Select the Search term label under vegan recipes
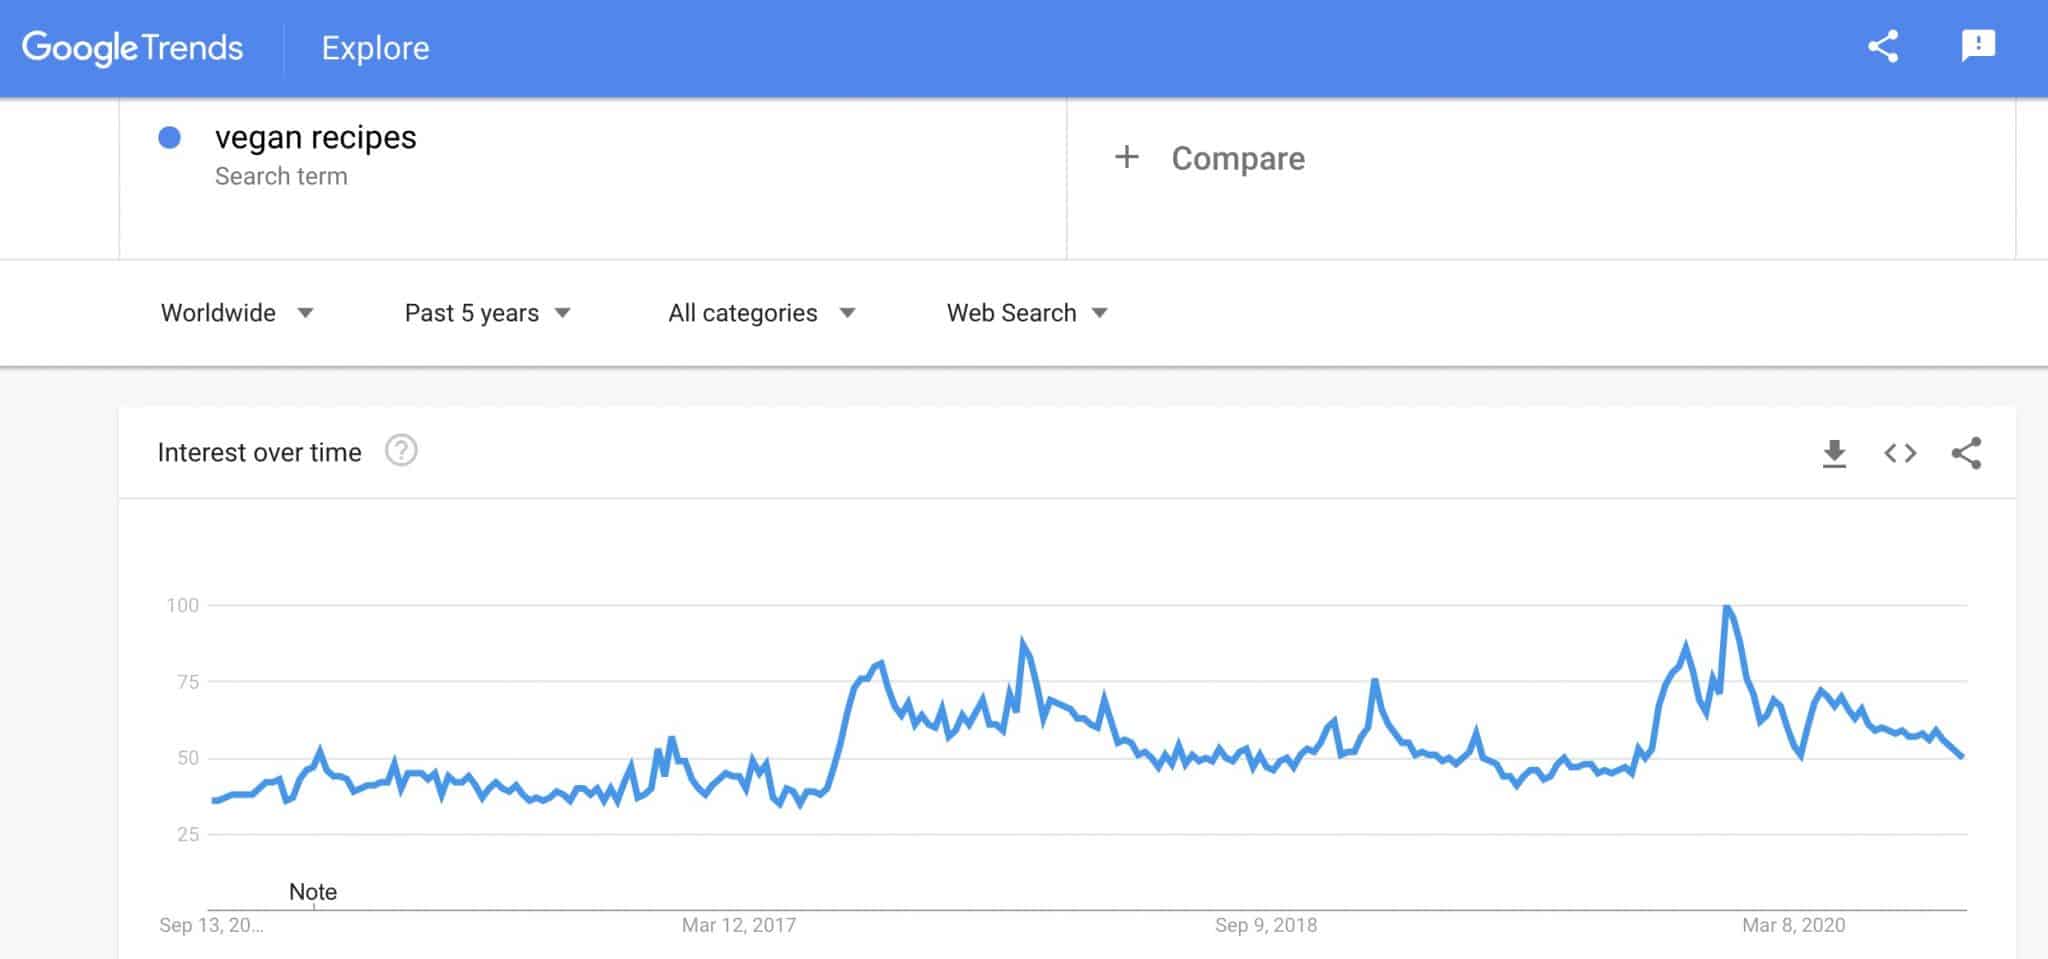Screen dimensions: 2048x959 (281, 175)
